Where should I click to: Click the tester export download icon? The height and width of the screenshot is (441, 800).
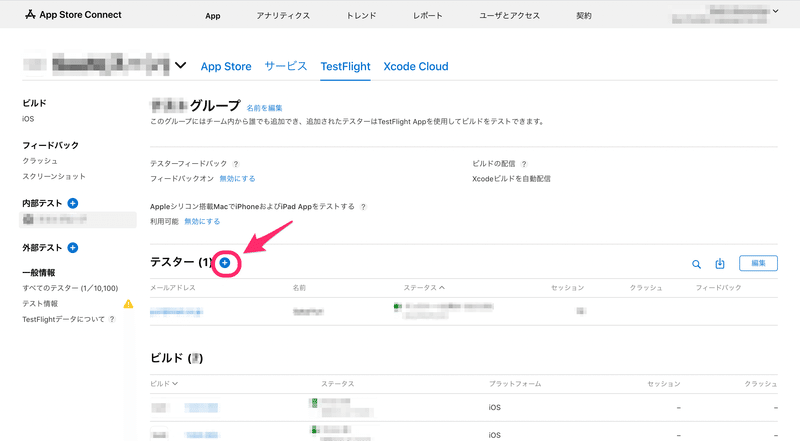719,263
